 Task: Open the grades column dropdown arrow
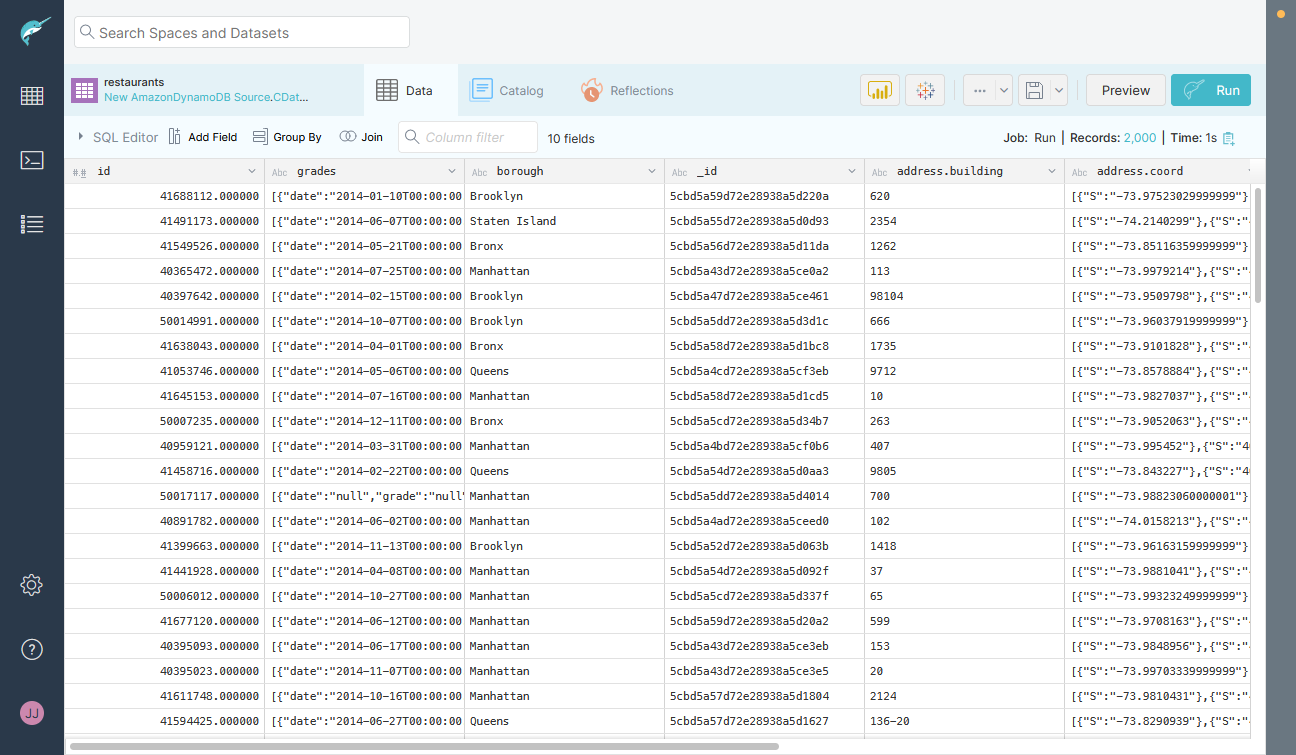click(452, 172)
